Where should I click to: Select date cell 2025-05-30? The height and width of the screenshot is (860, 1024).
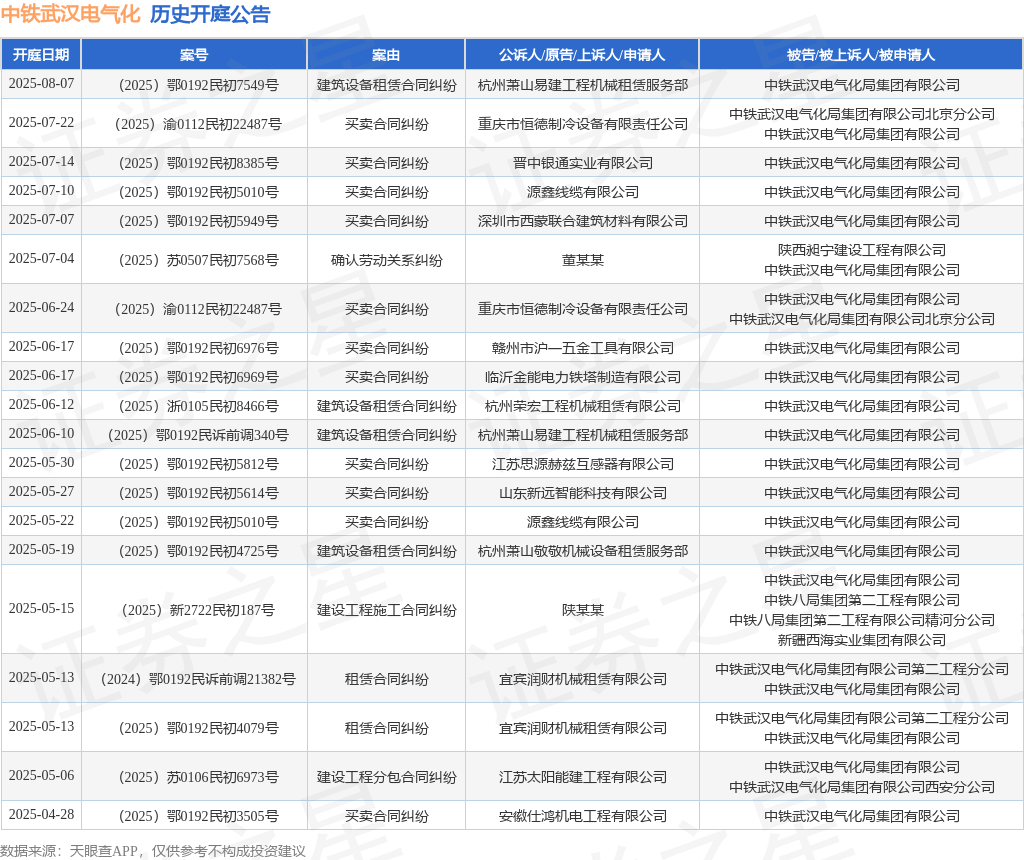pos(41,462)
